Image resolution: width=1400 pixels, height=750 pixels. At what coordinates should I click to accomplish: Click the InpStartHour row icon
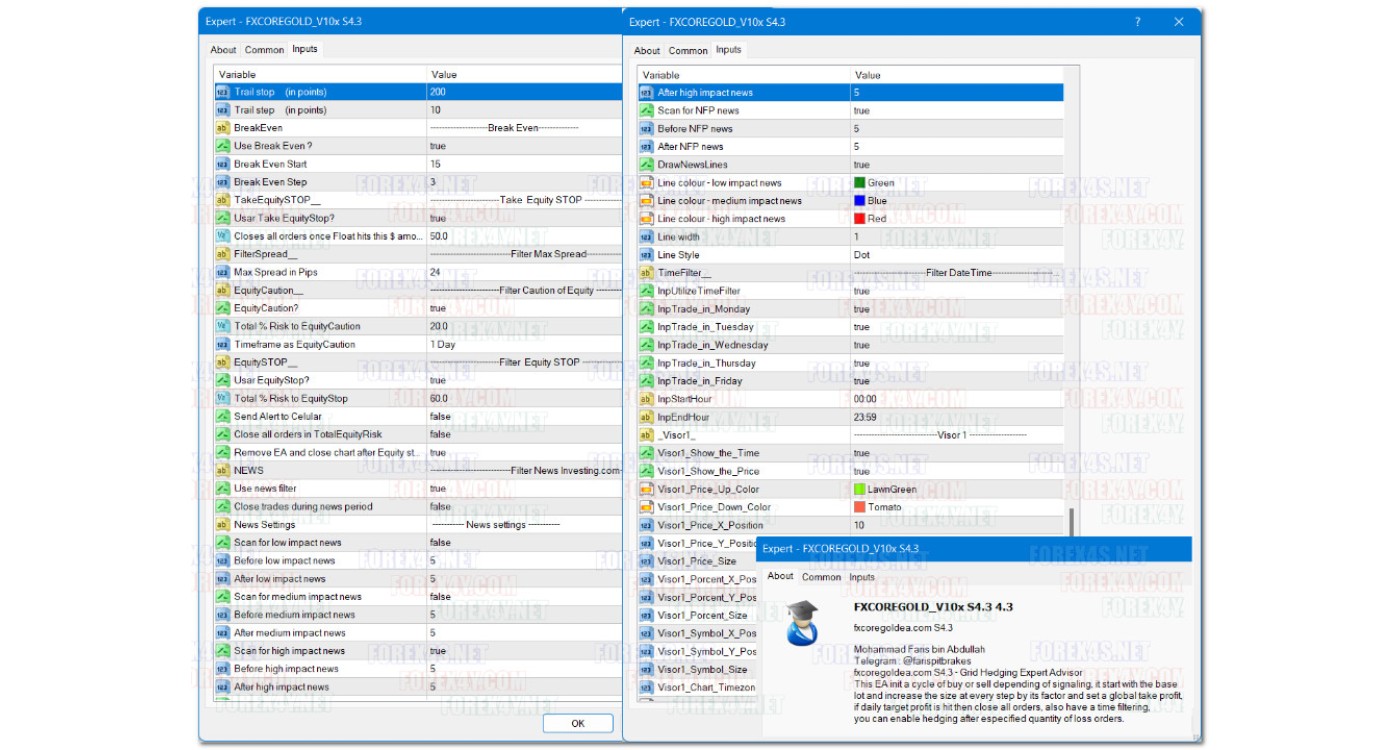pos(646,399)
